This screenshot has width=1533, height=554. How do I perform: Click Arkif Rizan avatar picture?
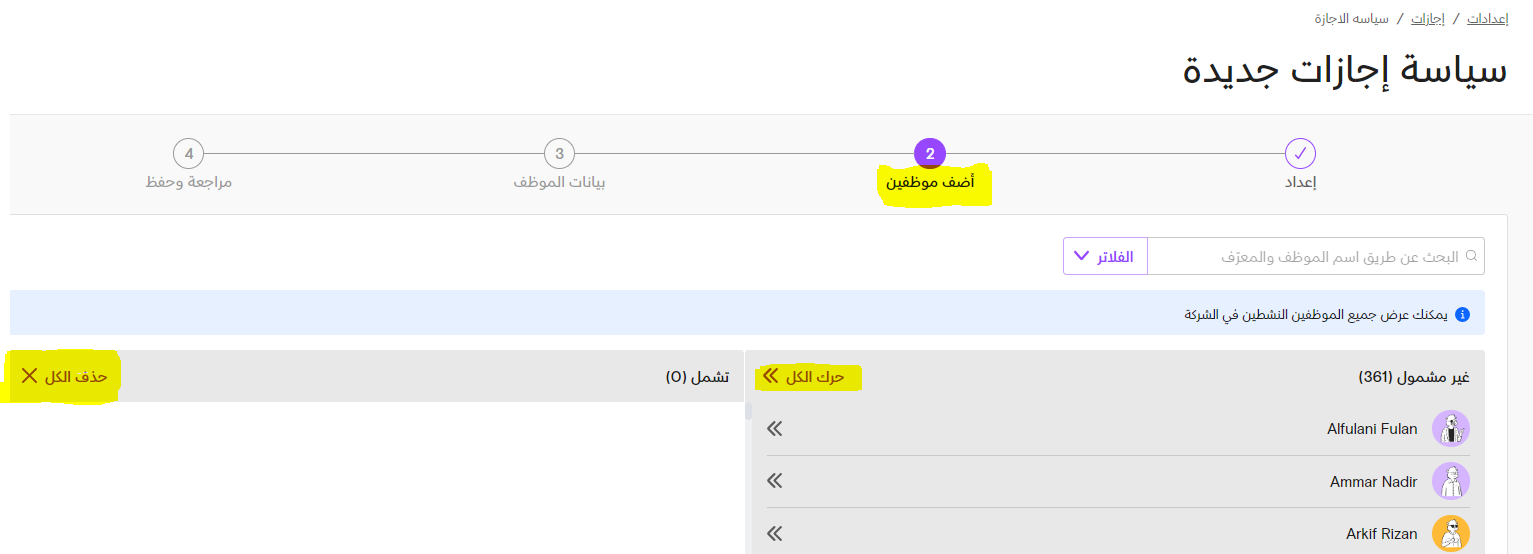click(x=1451, y=533)
